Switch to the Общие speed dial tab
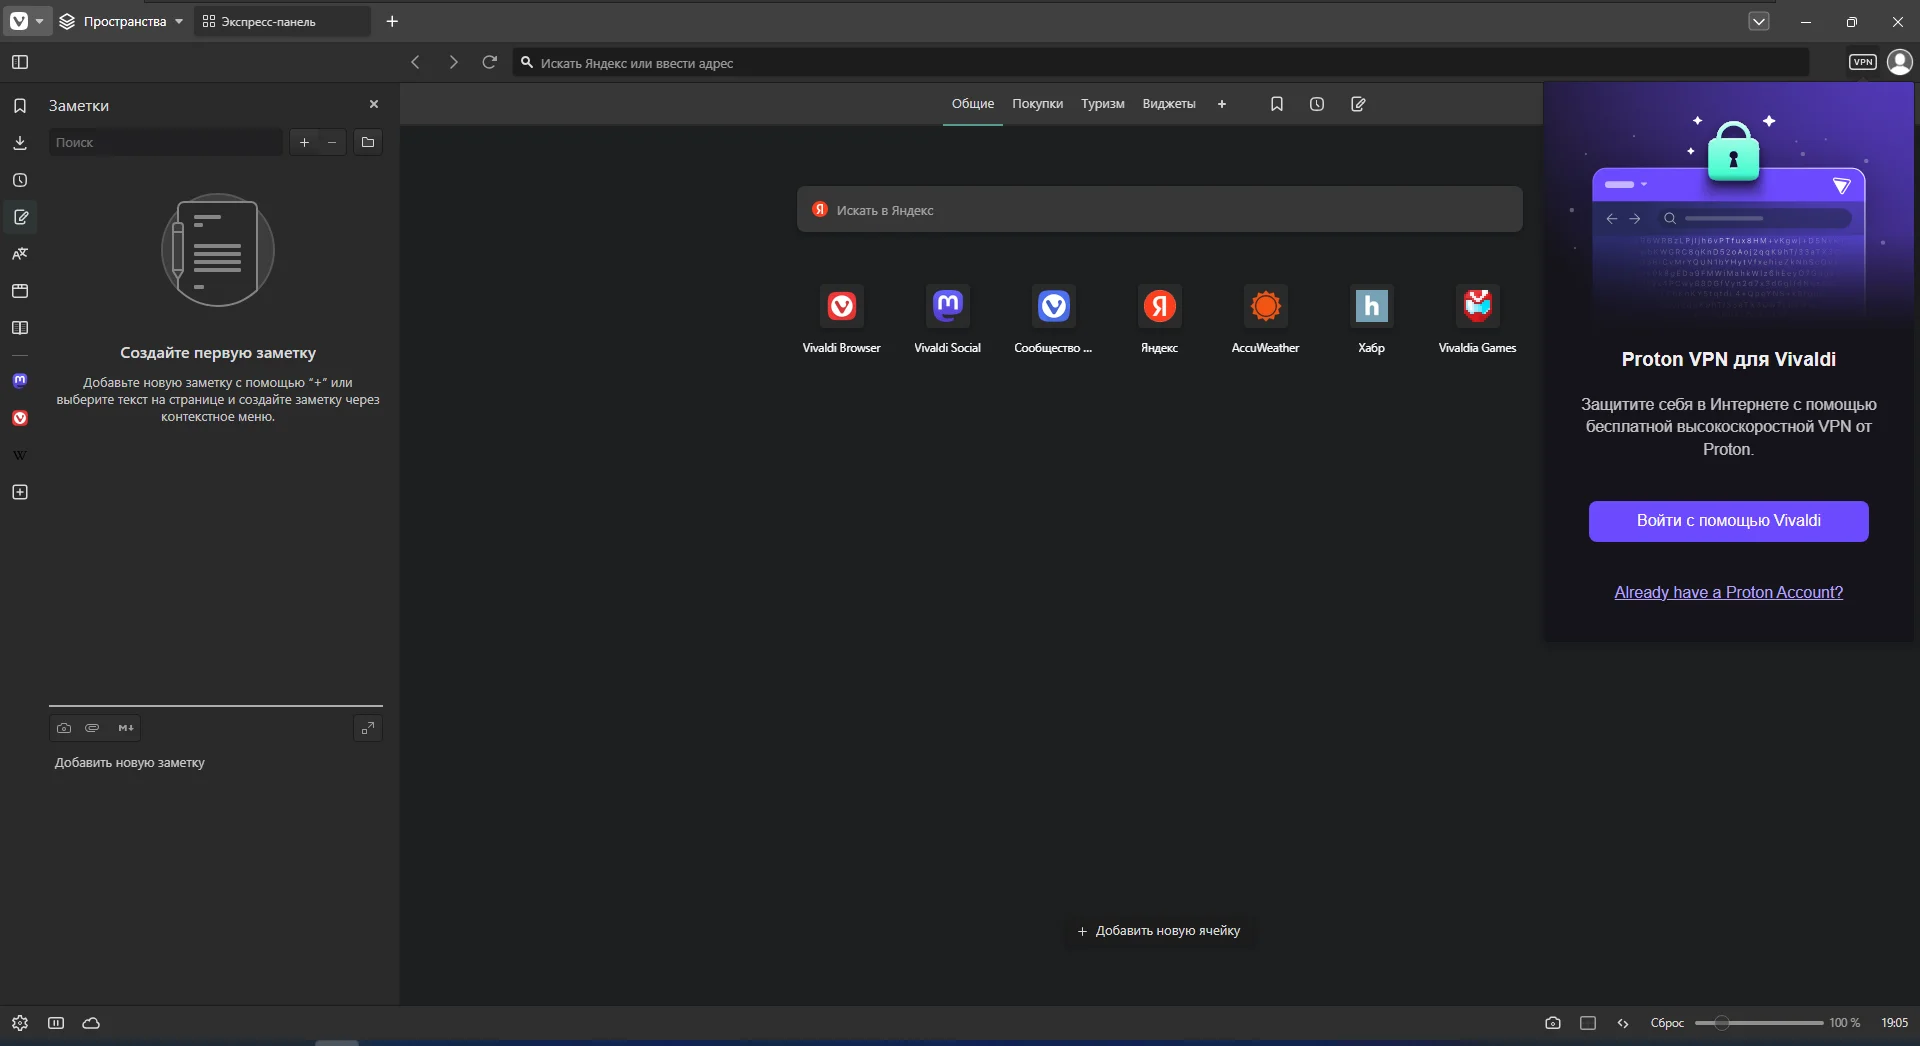 973,104
